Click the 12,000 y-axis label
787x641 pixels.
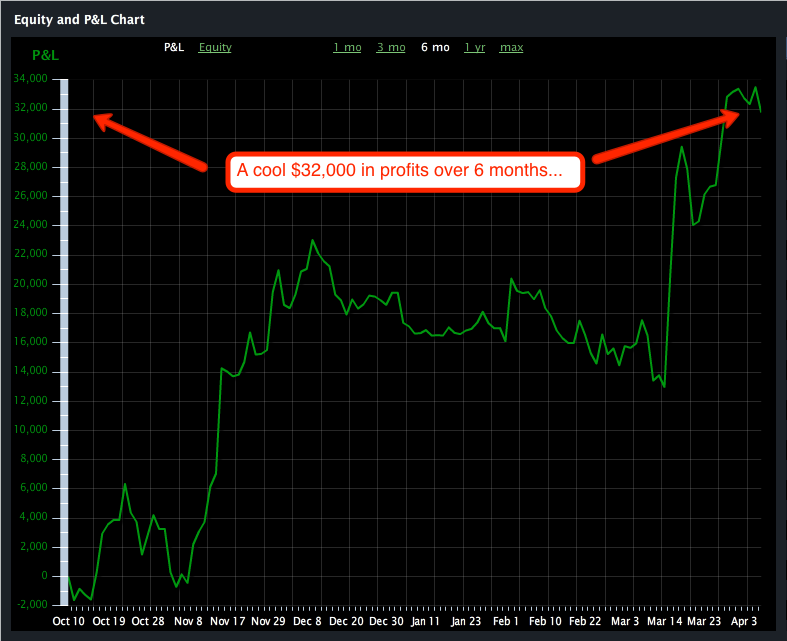pos(30,400)
